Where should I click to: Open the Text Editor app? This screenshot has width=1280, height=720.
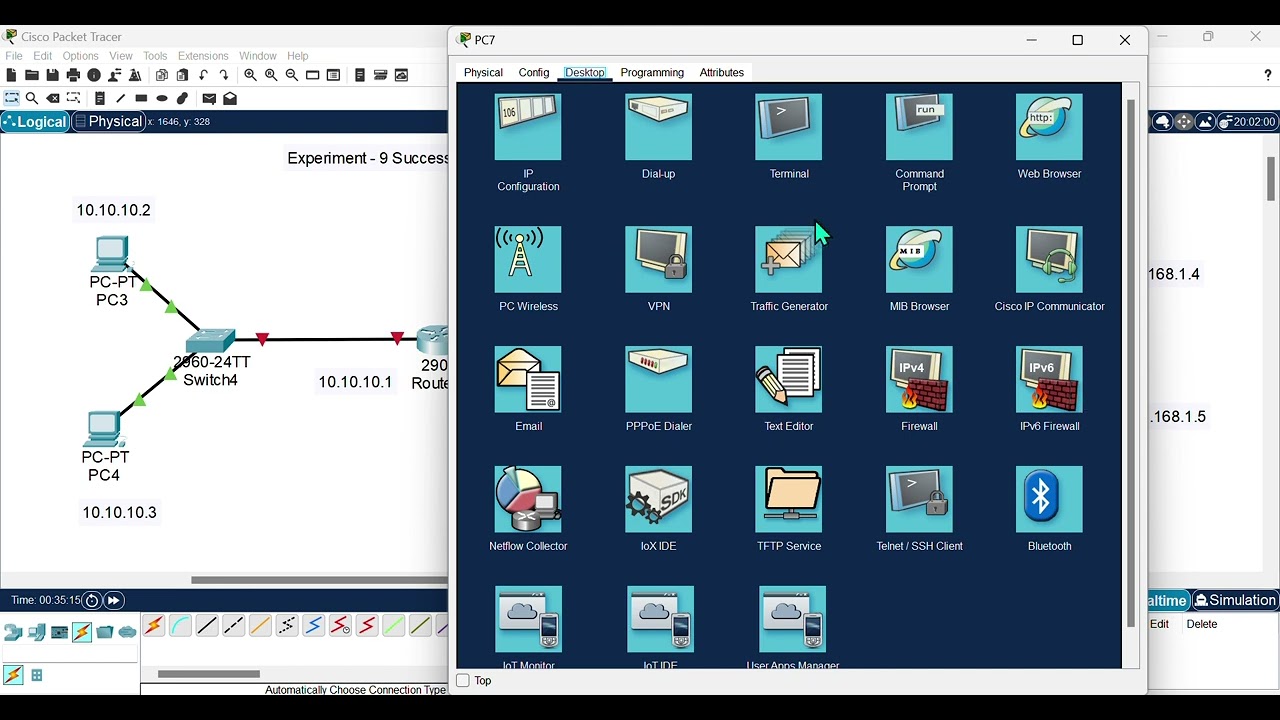click(x=789, y=379)
